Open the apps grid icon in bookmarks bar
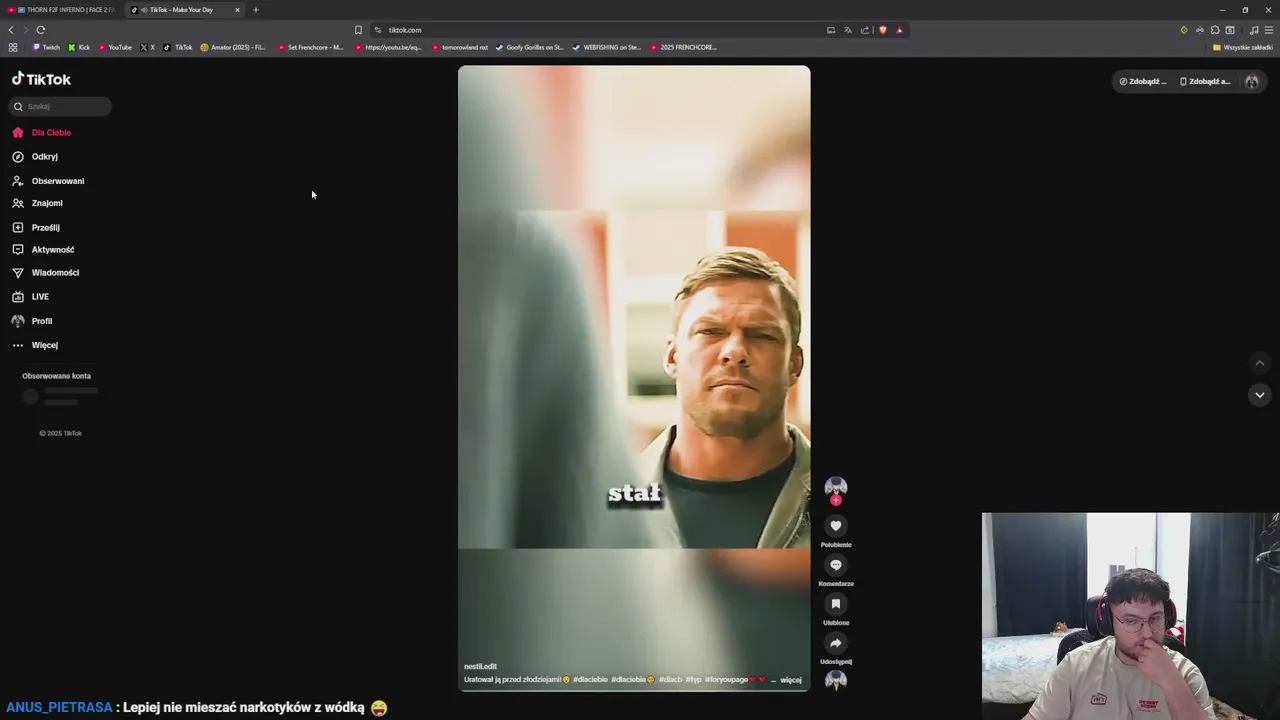The width and height of the screenshot is (1280, 720). pos(13,47)
